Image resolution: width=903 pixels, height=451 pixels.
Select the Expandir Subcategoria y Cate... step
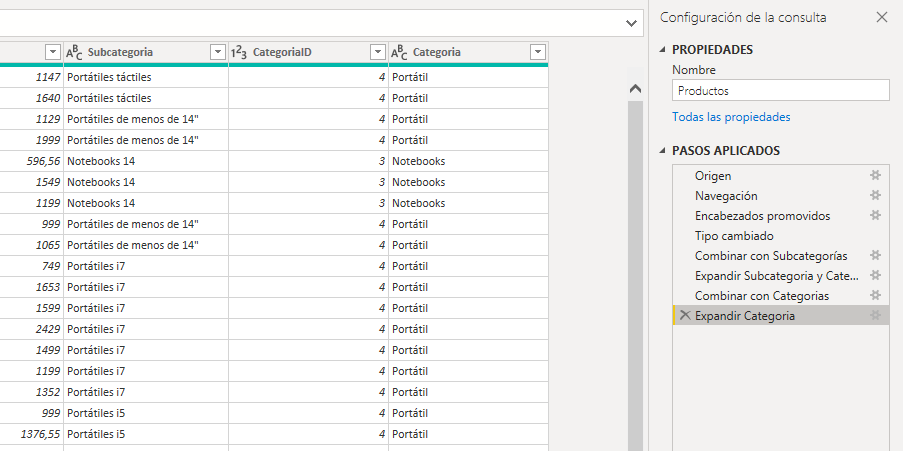[x=776, y=276]
